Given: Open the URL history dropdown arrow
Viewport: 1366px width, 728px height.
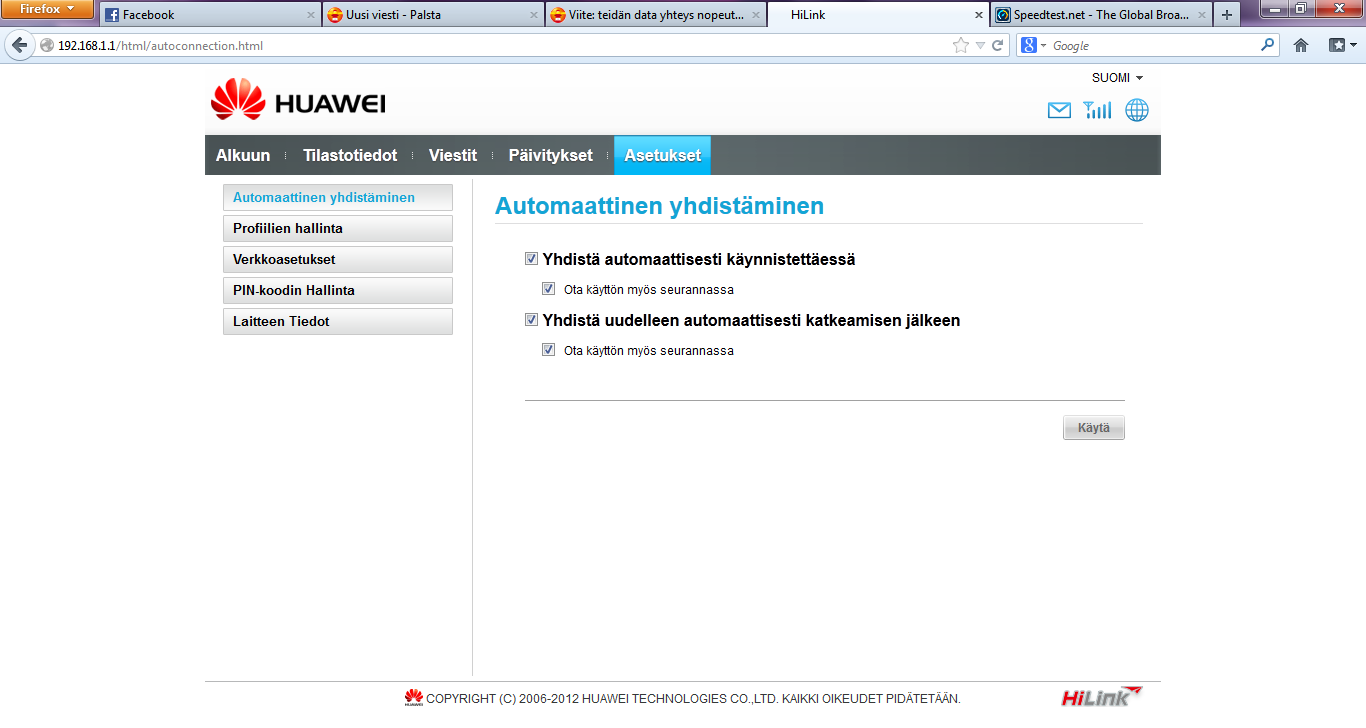Looking at the screenshot, I should pyautogui.click(x=981, y=46).
